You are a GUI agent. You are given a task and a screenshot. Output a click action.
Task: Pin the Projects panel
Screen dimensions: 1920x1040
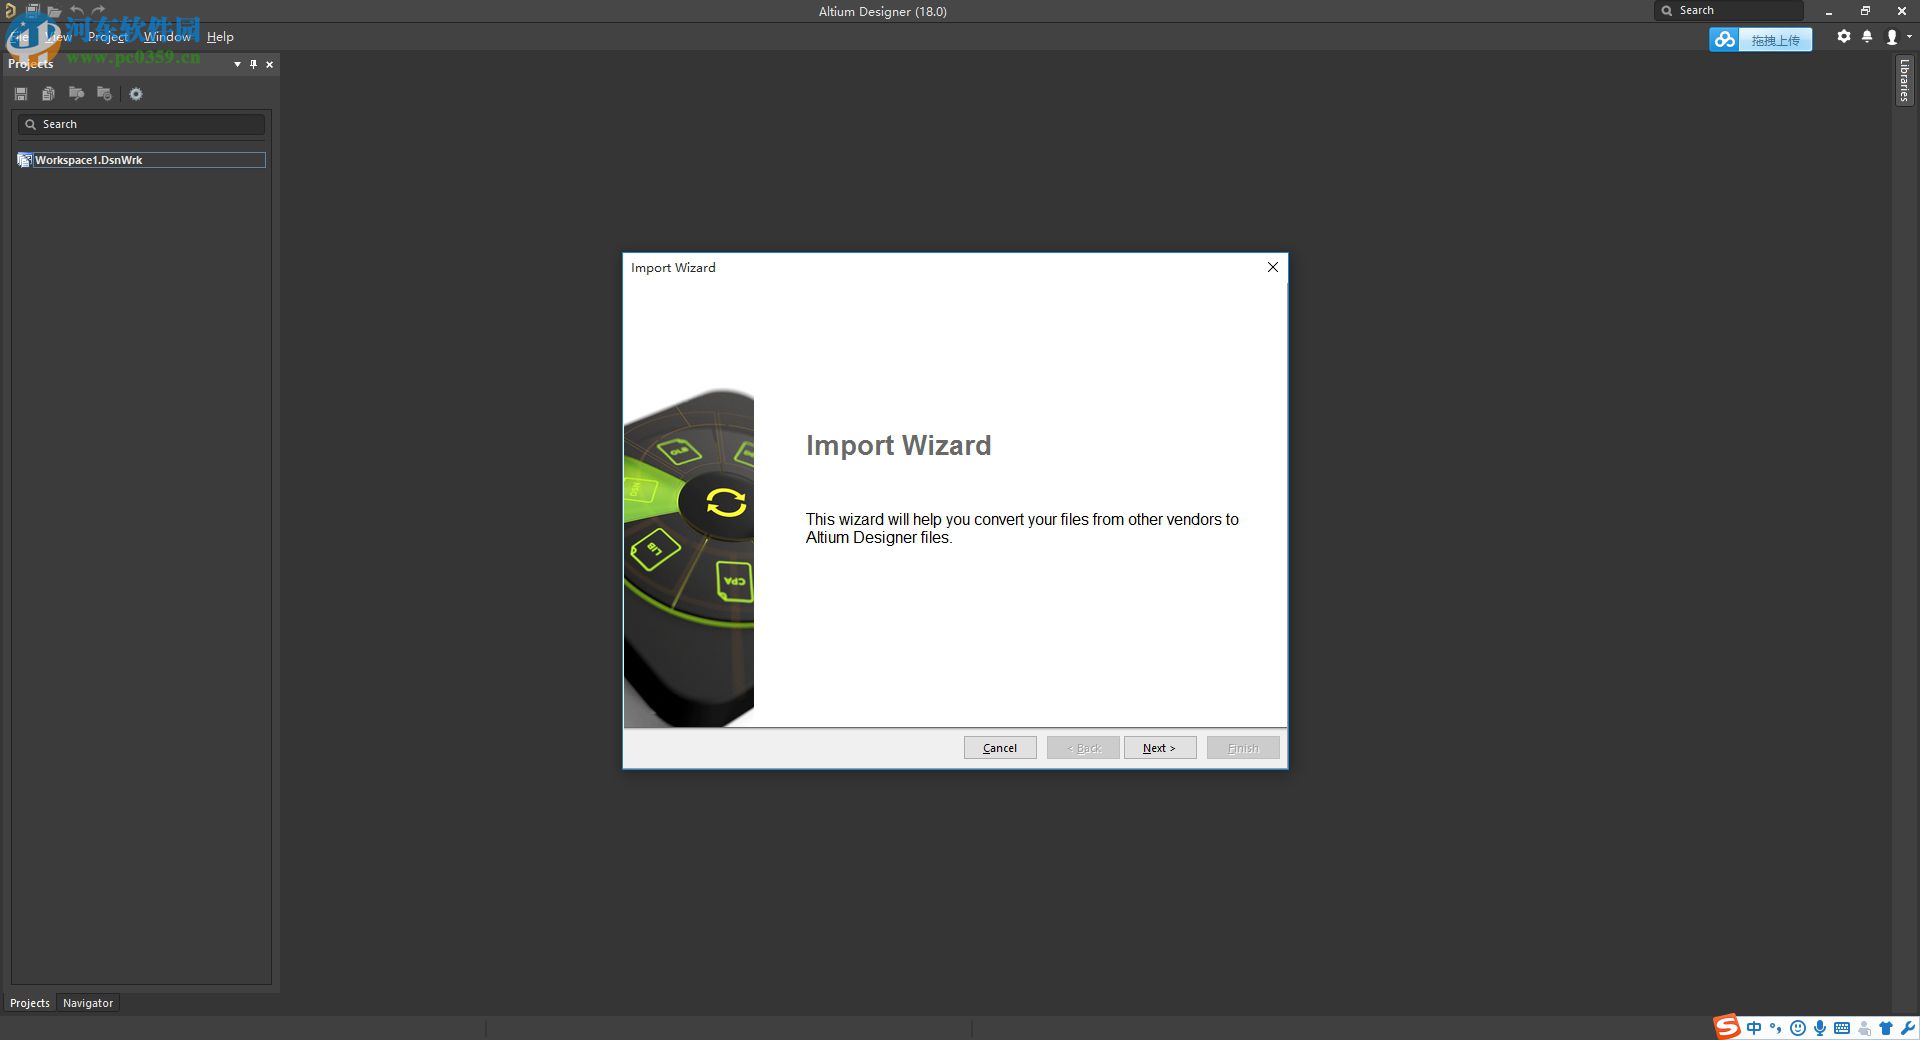253,64
